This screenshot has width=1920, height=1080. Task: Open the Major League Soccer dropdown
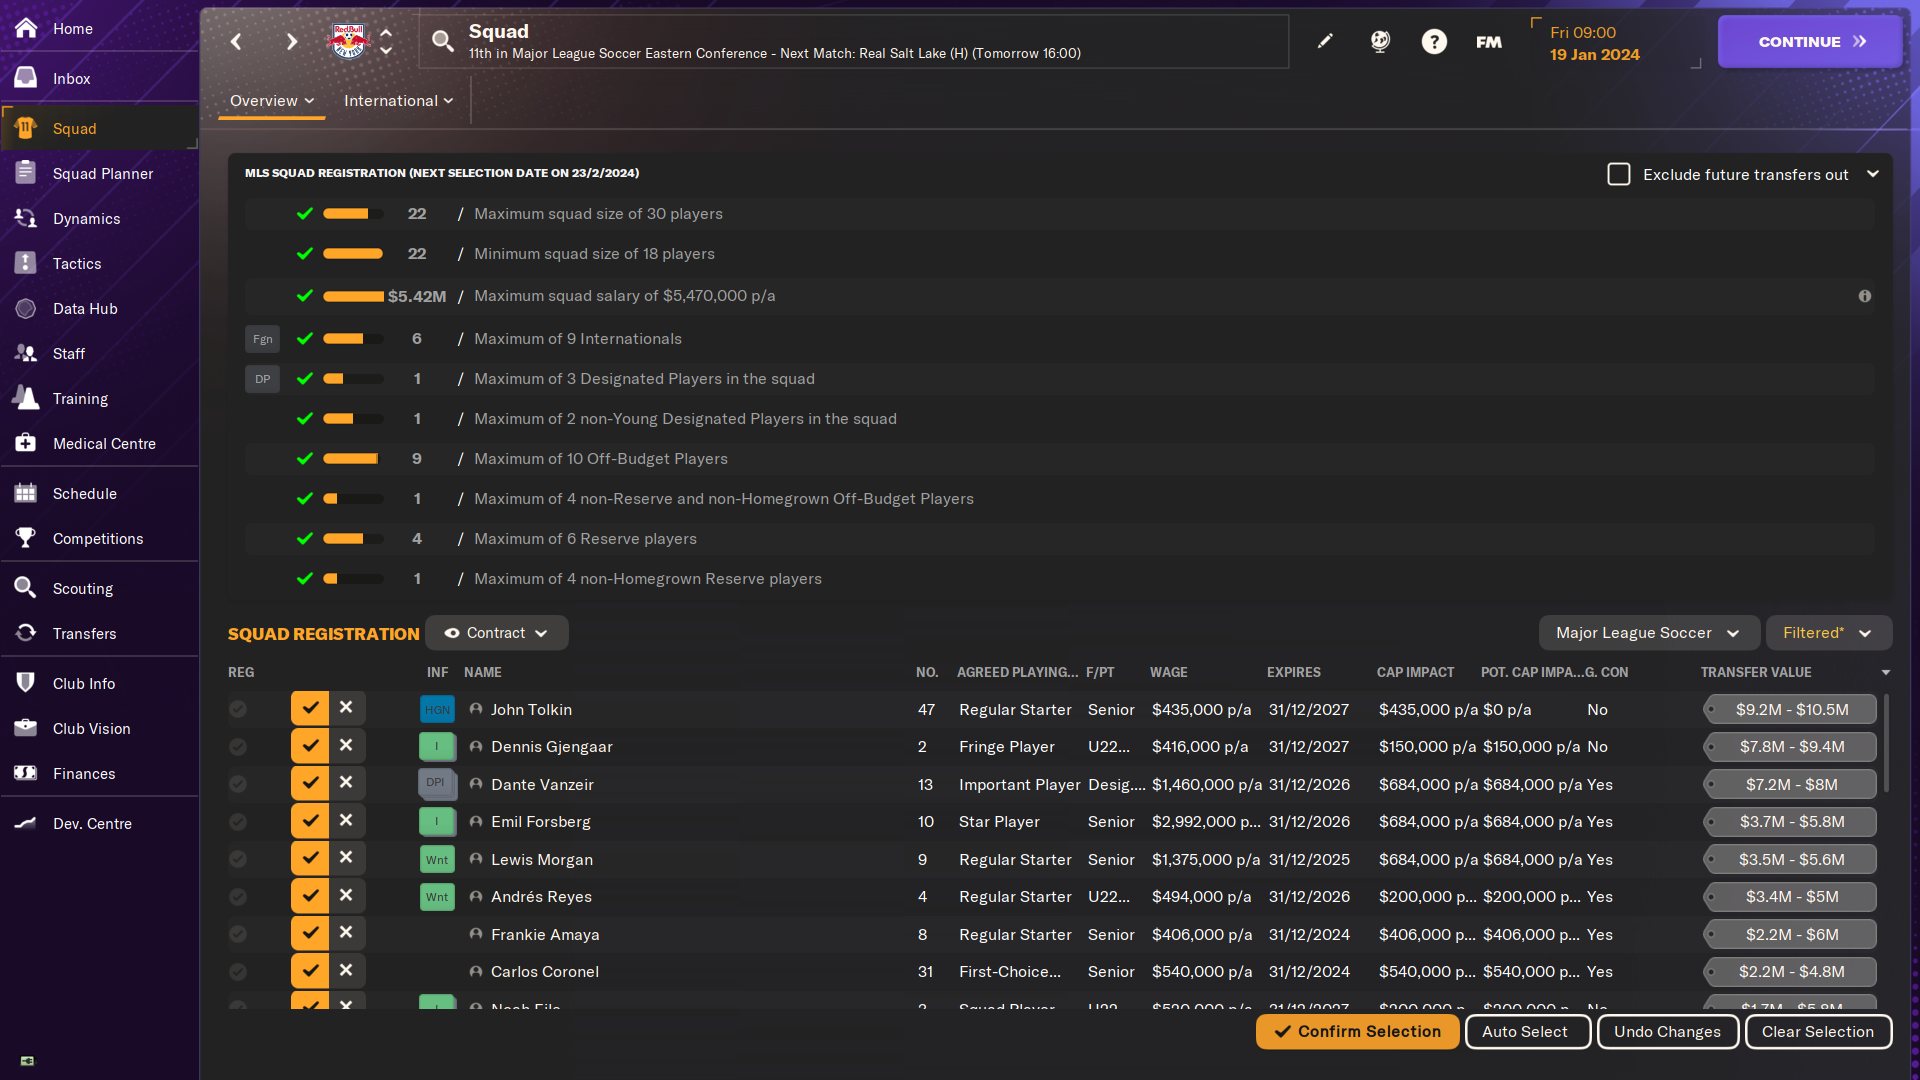[1649, 633]
